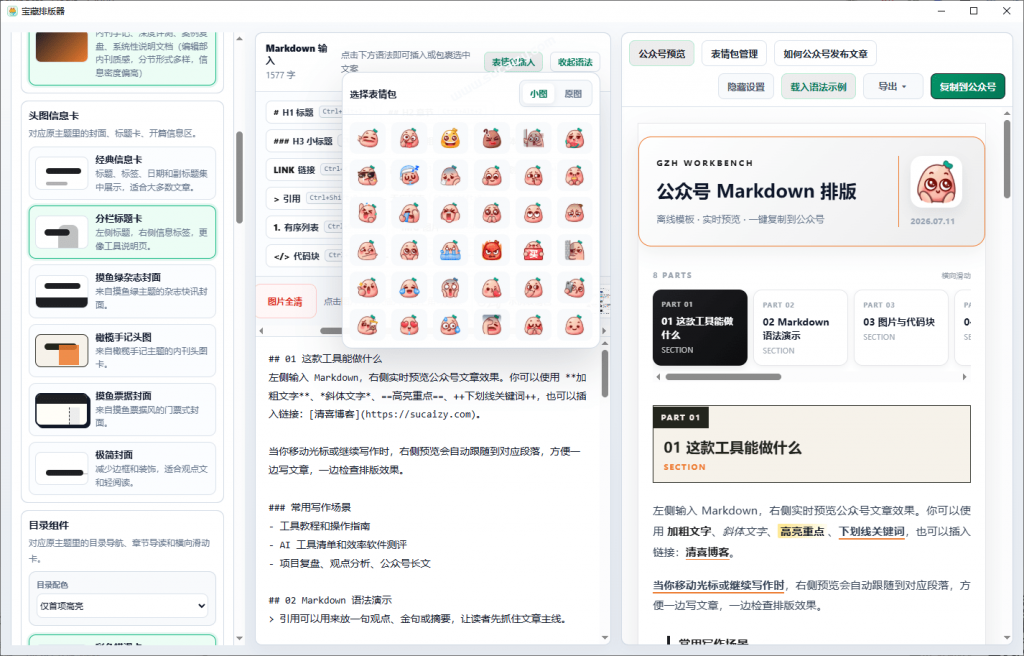This screenshot has height=656, width=1024.
Task: Pick the sticker holding a red sign
Action: click(534, 250)
